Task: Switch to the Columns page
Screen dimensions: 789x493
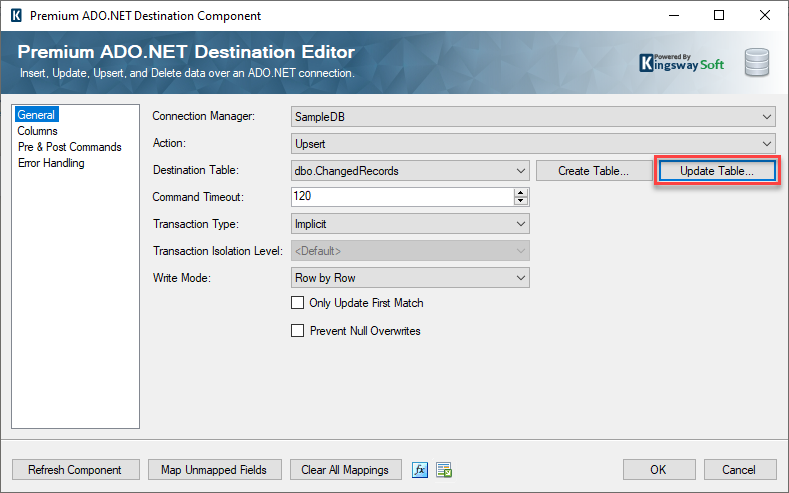Action: [37, 131]
